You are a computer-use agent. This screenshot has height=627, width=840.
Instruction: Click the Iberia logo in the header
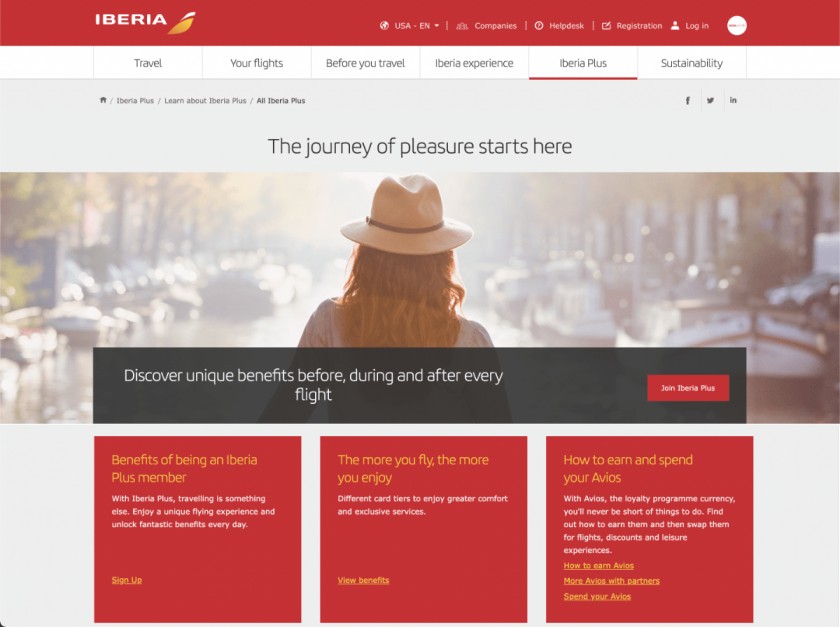click(146, 22)
